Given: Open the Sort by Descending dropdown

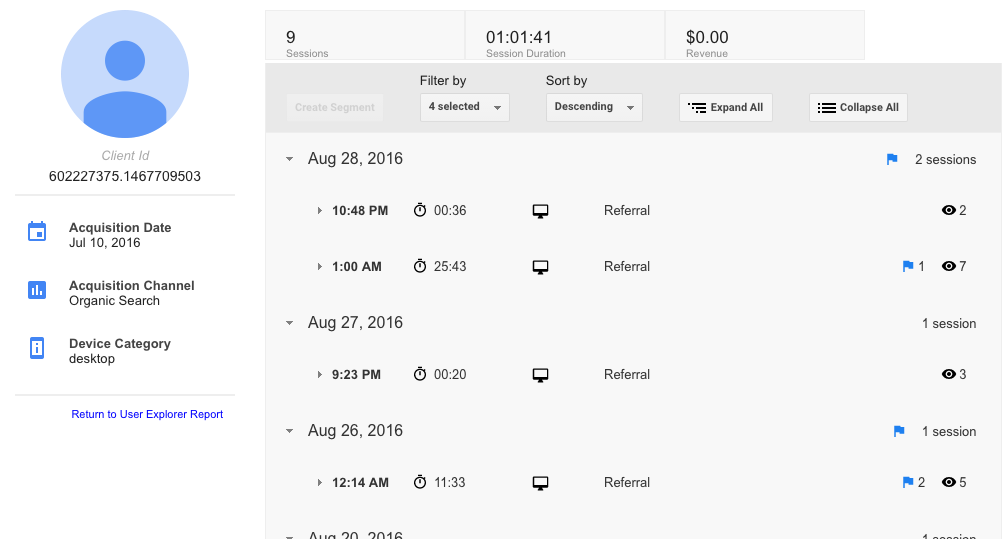Looking at the screenshot, I should click(x=594, y=107).
